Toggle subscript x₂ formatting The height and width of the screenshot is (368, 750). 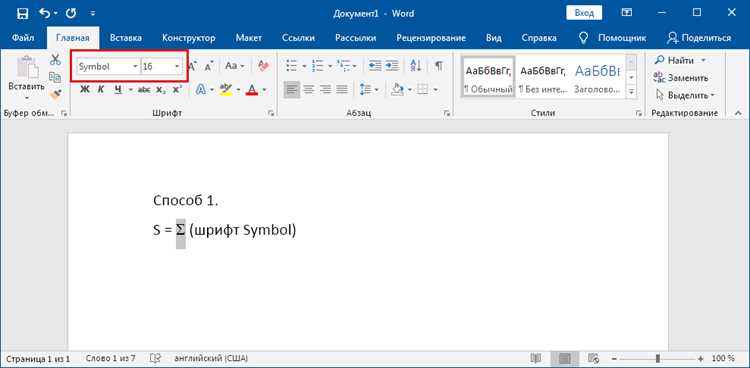click(x=161, y=89)
